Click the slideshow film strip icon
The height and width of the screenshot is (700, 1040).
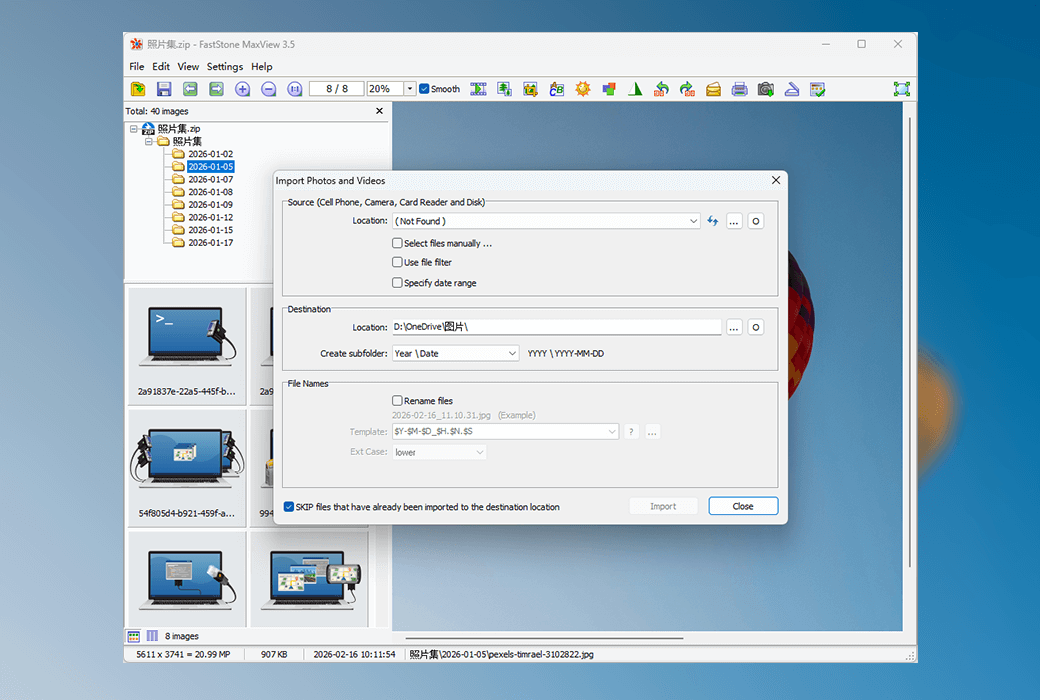coord(478,89)
